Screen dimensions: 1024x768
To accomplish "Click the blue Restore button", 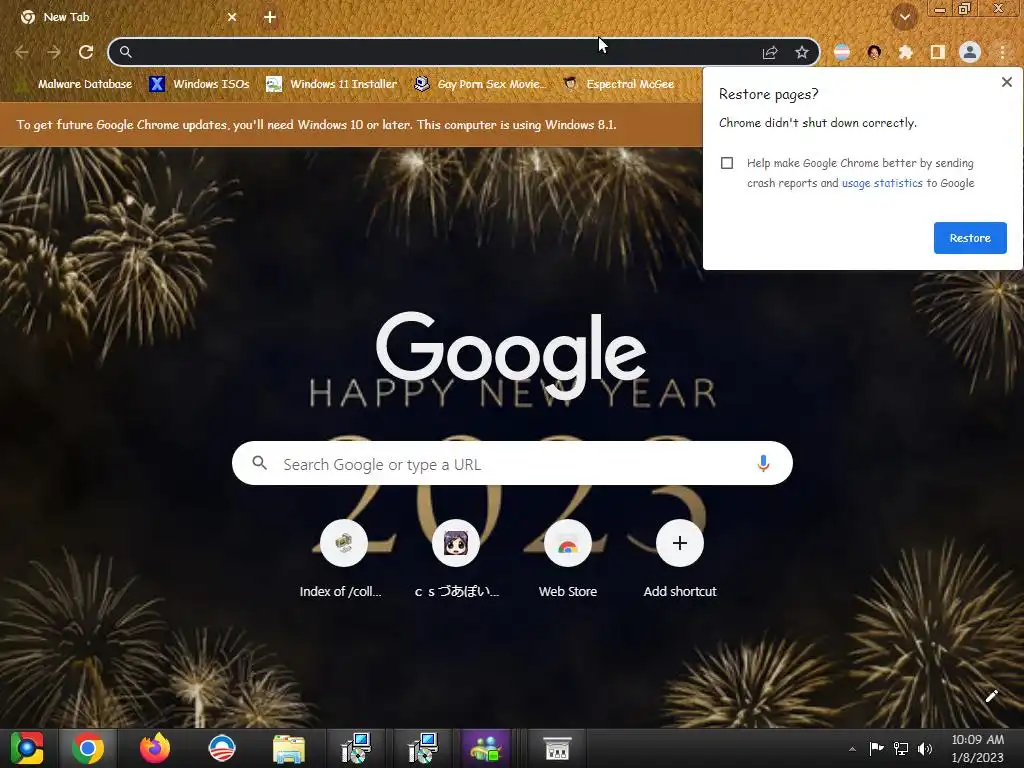I will 970,238.
